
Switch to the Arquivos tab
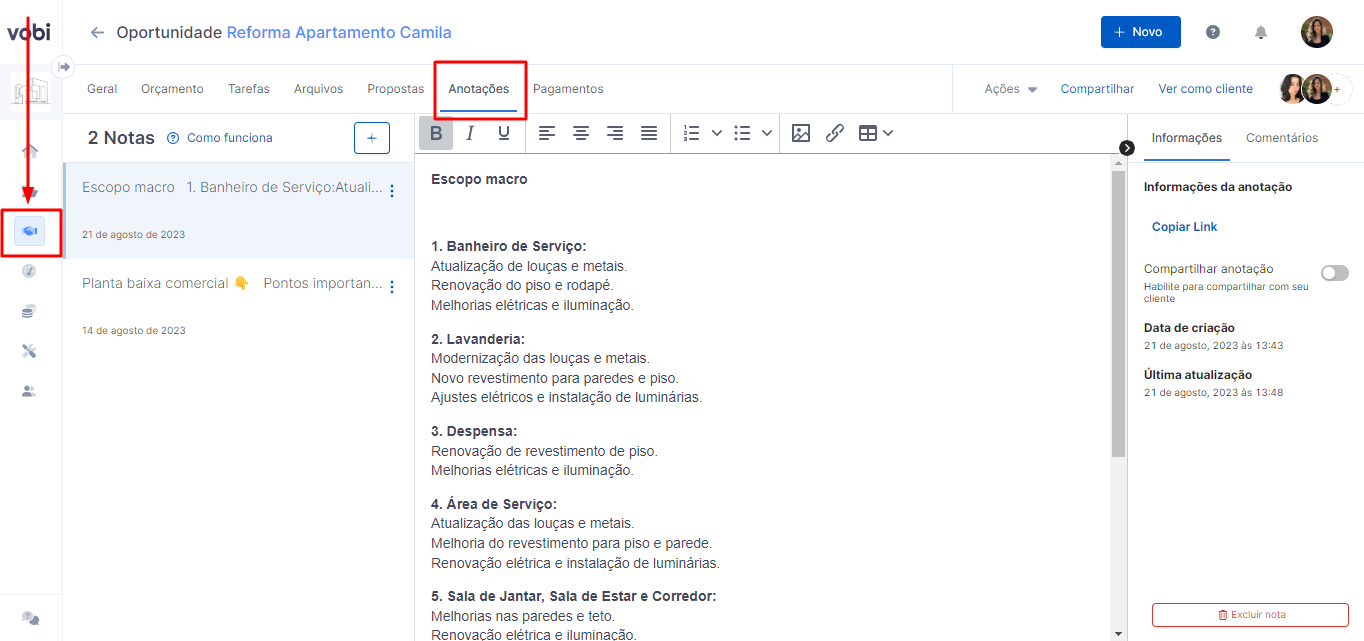(318, 89)
